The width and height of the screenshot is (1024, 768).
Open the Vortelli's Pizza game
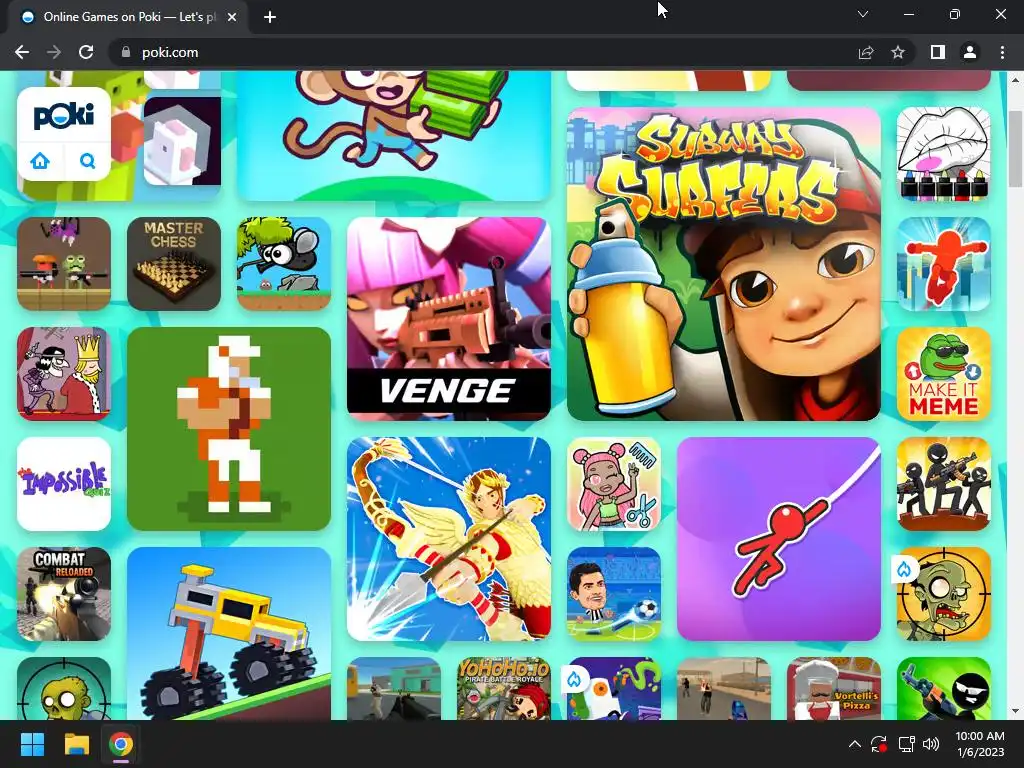coord(834,688)
